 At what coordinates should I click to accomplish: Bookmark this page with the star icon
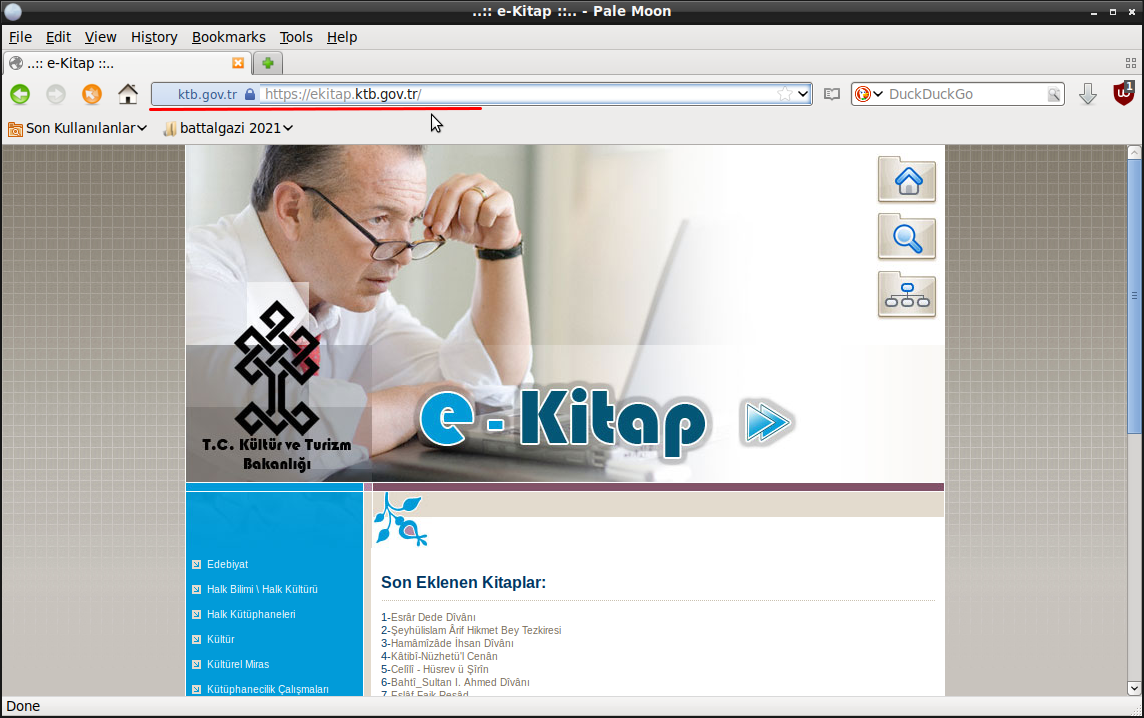click(x=784, y=94)
